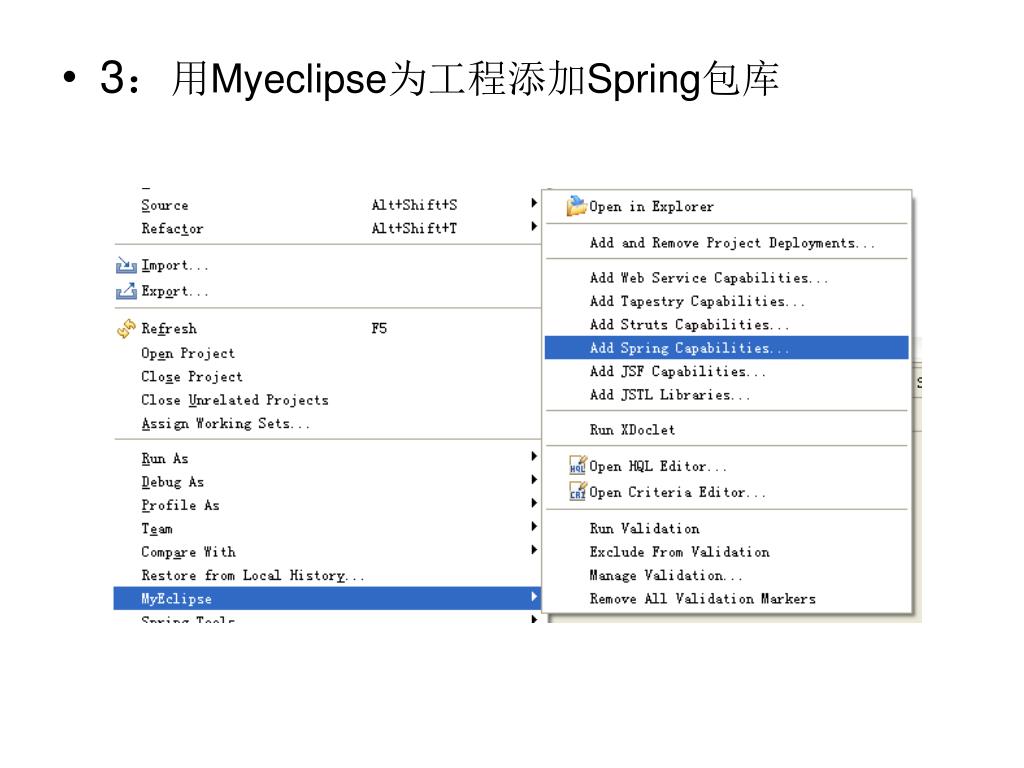Expand the Source submenu arrow
The height and width of the screenshot is (768, 1024).
[534, 203]
